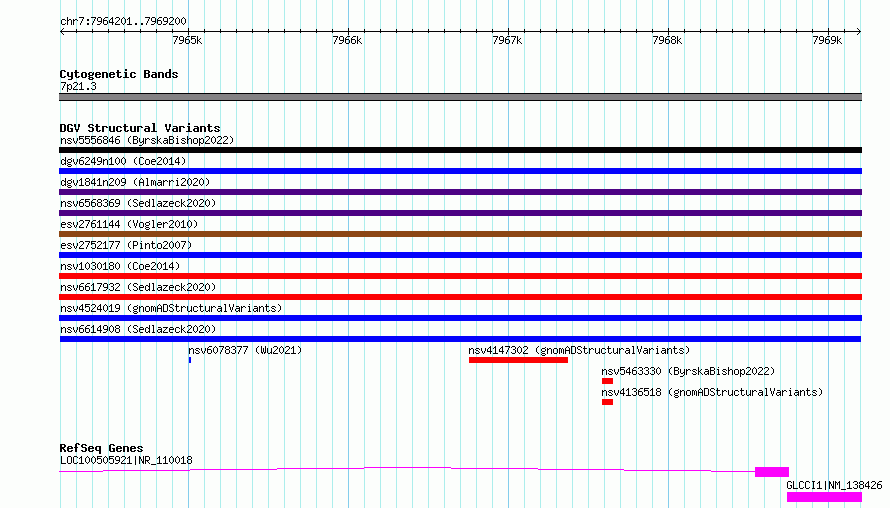Select nsv6078377 (Wu2021) label
Image resolution: width=890 pixels, height=508 pixels.
pos(245,350)
